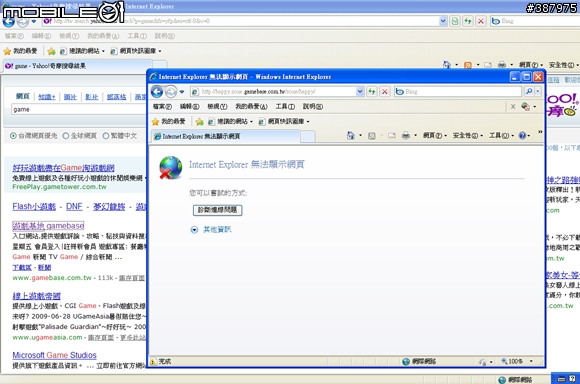Screen dimensions: 580x384
Task: Open zoom dropdown arrow in front status bar
Action: click(531, 361)
